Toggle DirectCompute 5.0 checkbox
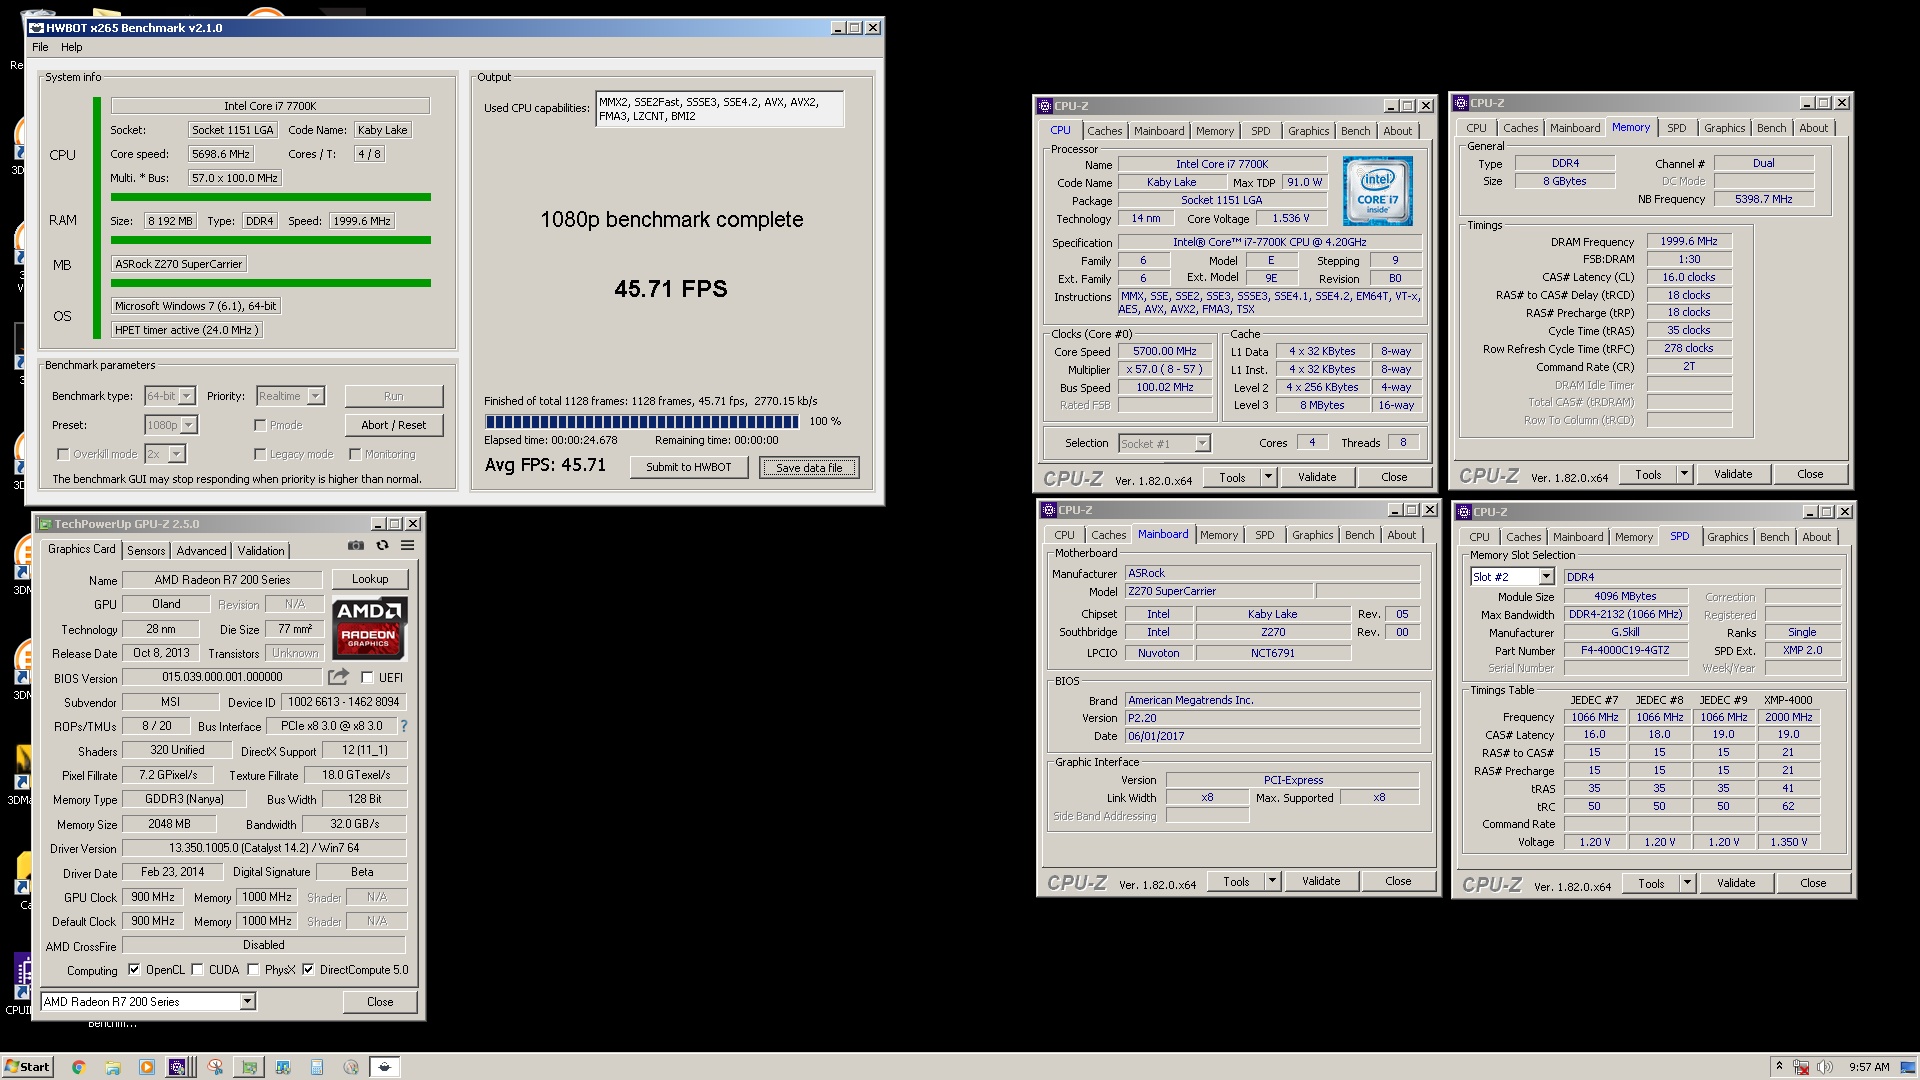1920x1080 pixels. point(308,969)
